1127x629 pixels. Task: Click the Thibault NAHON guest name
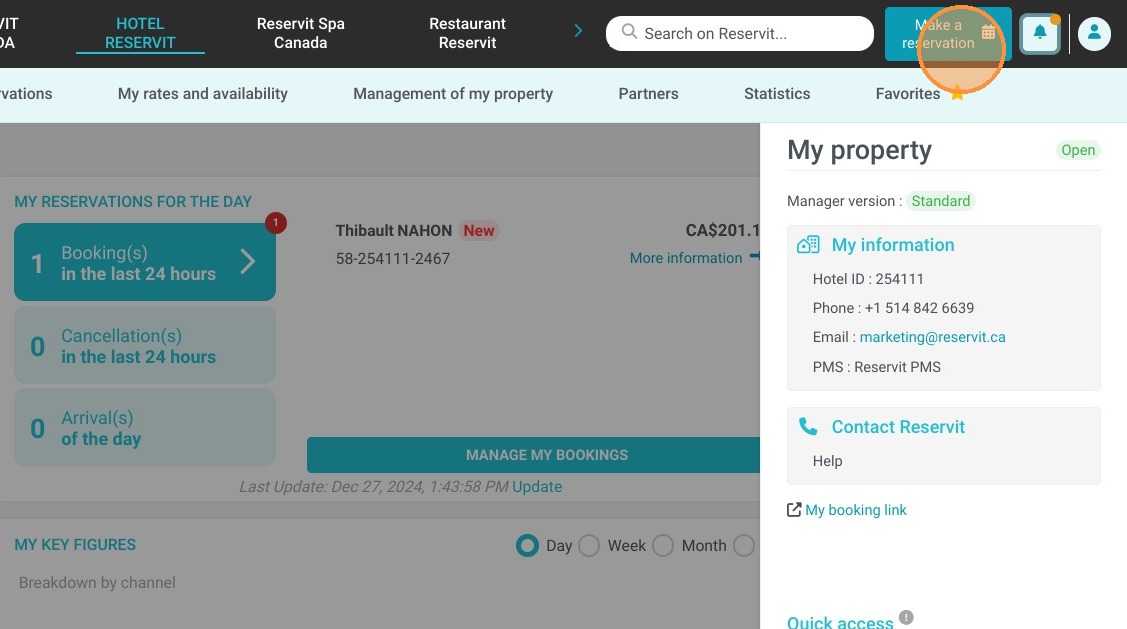(x=393, y=231)
